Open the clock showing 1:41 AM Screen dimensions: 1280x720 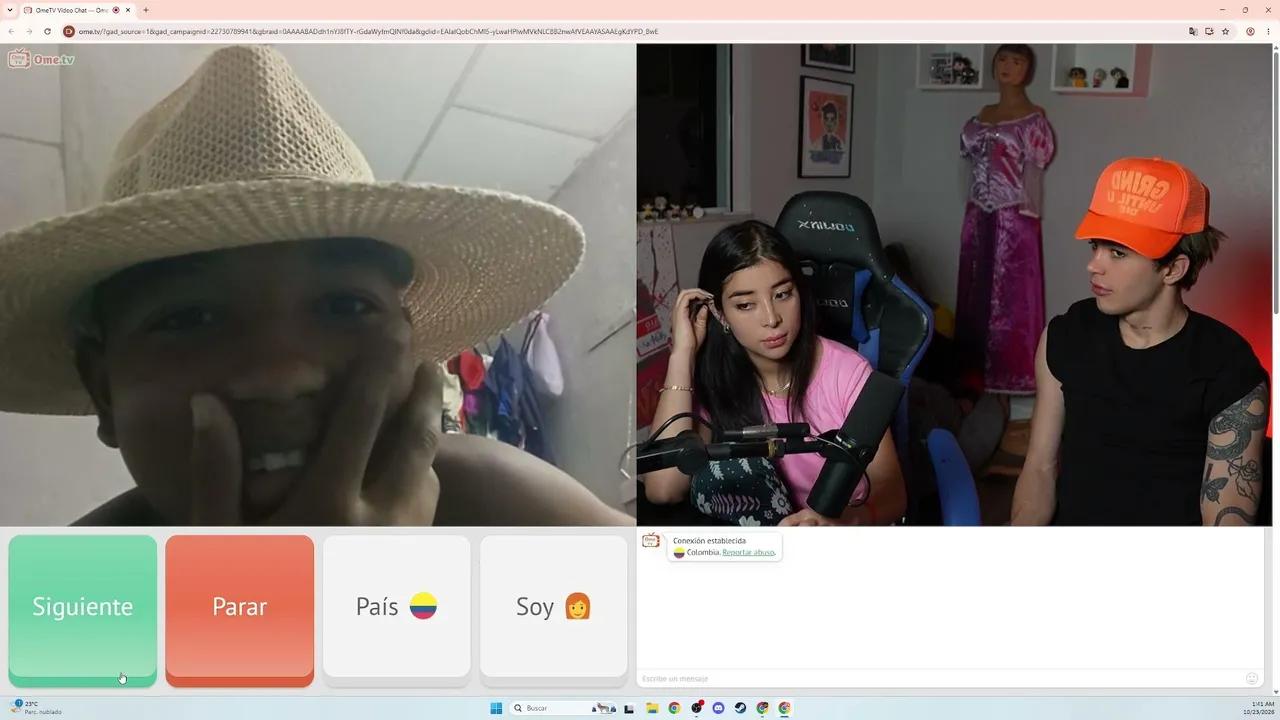coord(1258,708)
